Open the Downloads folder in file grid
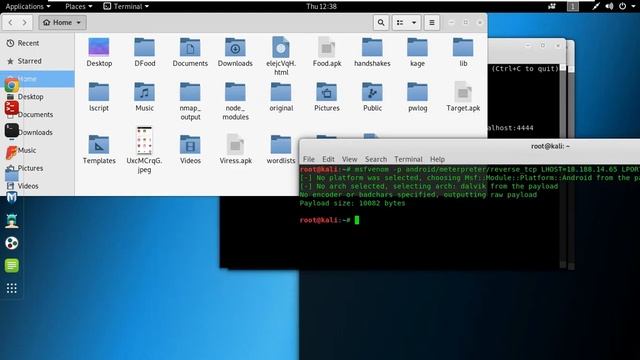 (235, 52)
